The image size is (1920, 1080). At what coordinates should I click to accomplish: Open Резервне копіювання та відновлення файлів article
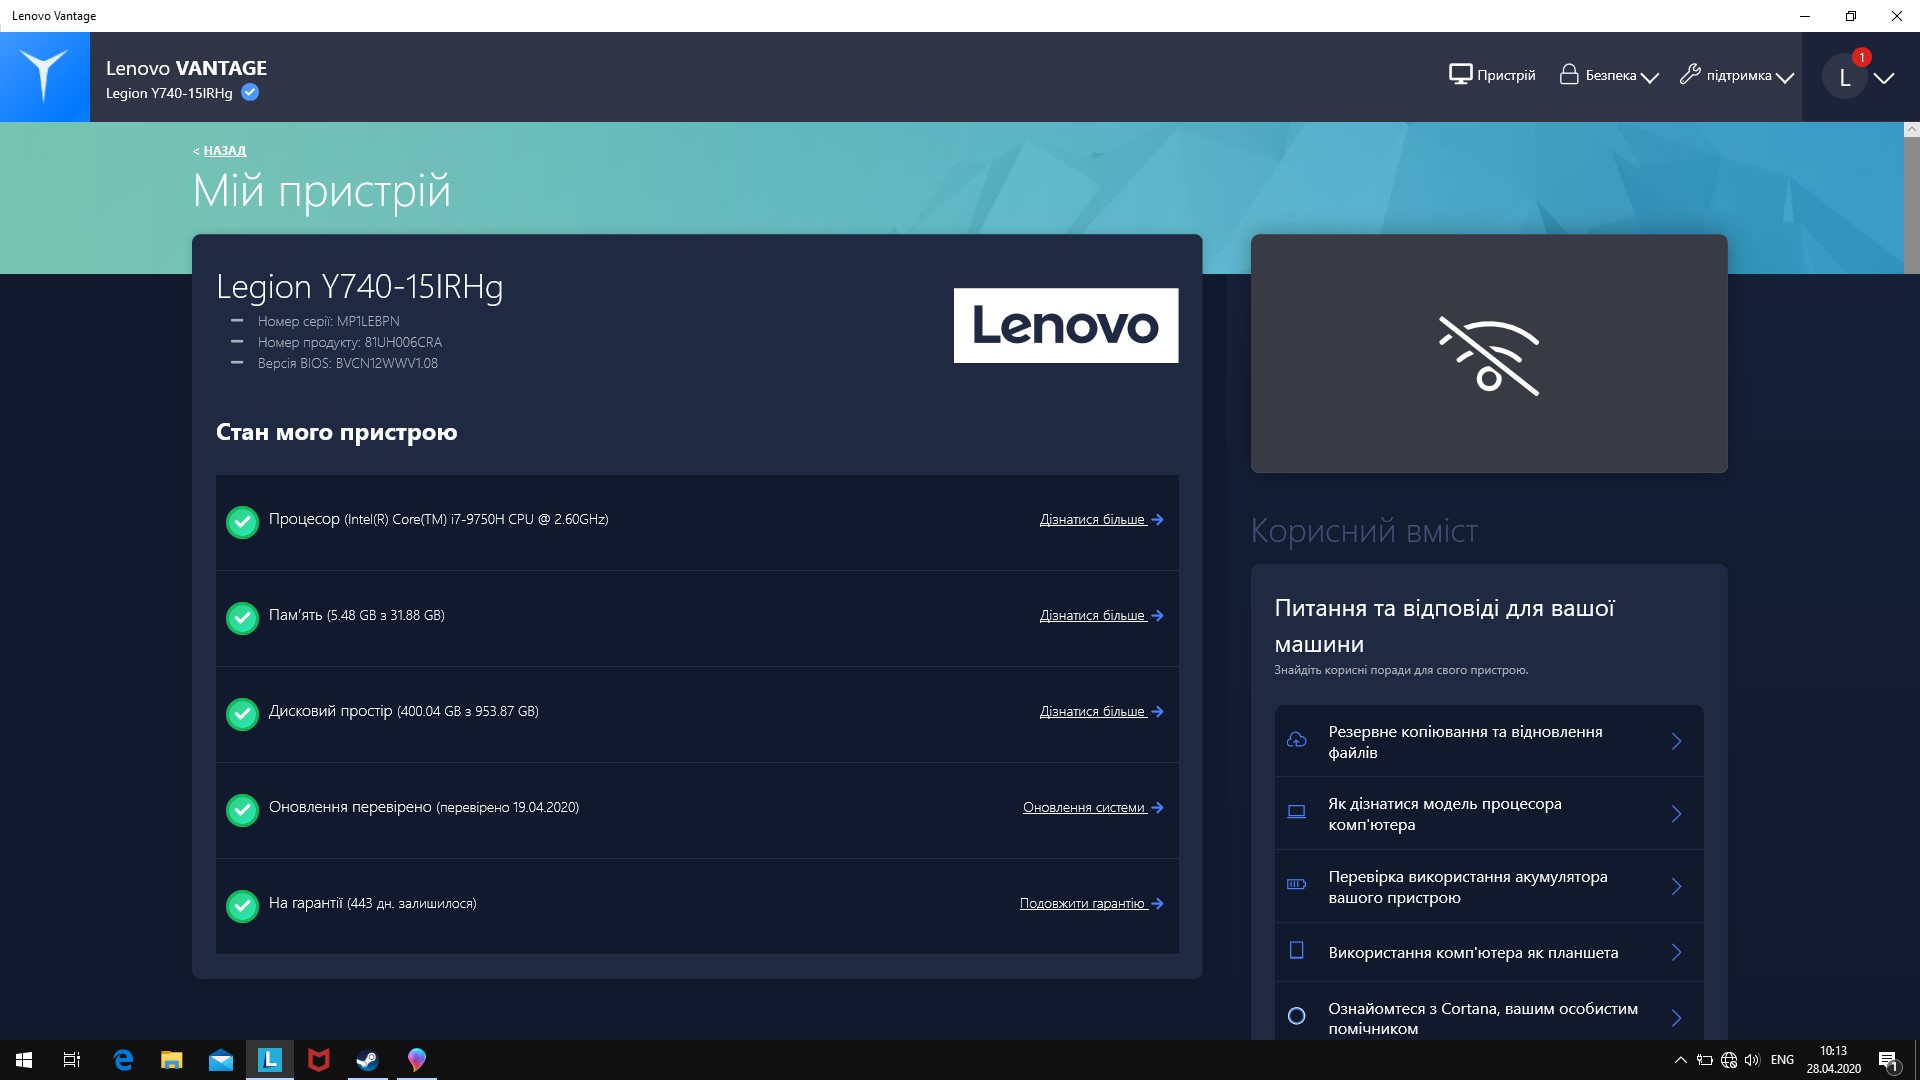pos(1489,741)
